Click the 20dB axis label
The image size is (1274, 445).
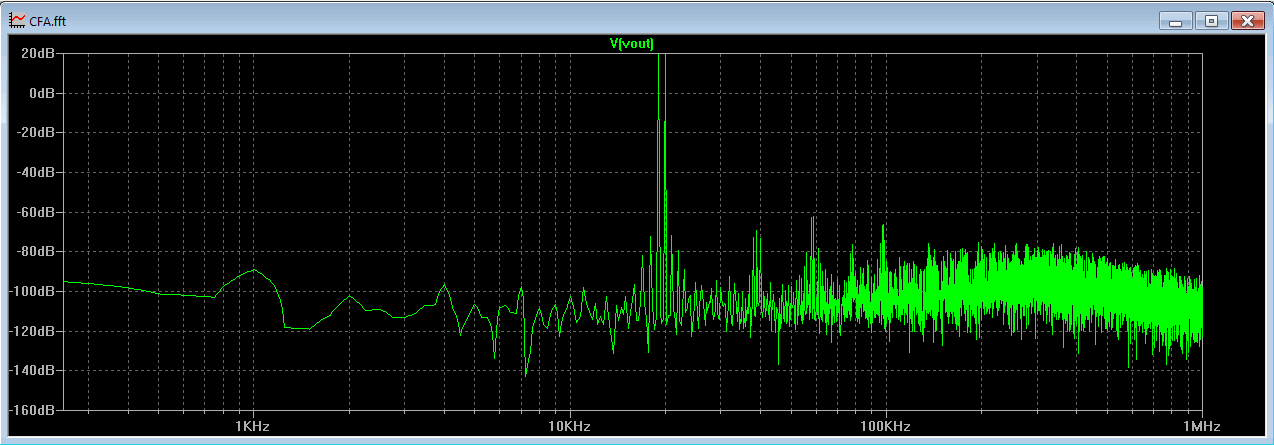click(37, 53)
